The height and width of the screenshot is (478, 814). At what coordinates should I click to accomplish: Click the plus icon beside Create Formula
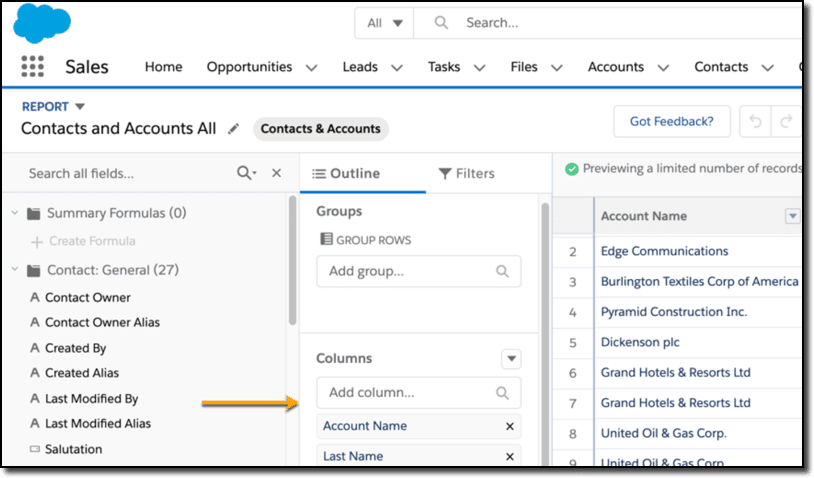(37, 242)
